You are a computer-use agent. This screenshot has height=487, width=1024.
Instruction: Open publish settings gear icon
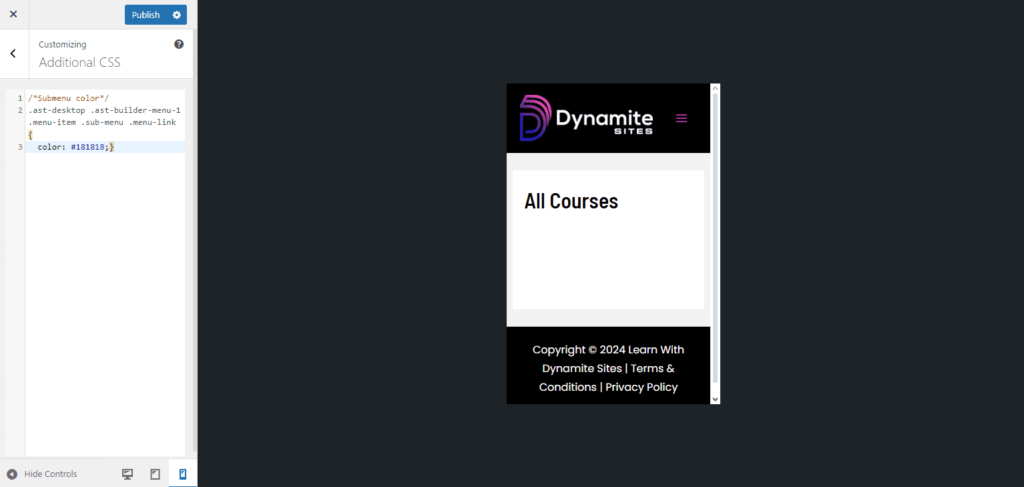177,15
